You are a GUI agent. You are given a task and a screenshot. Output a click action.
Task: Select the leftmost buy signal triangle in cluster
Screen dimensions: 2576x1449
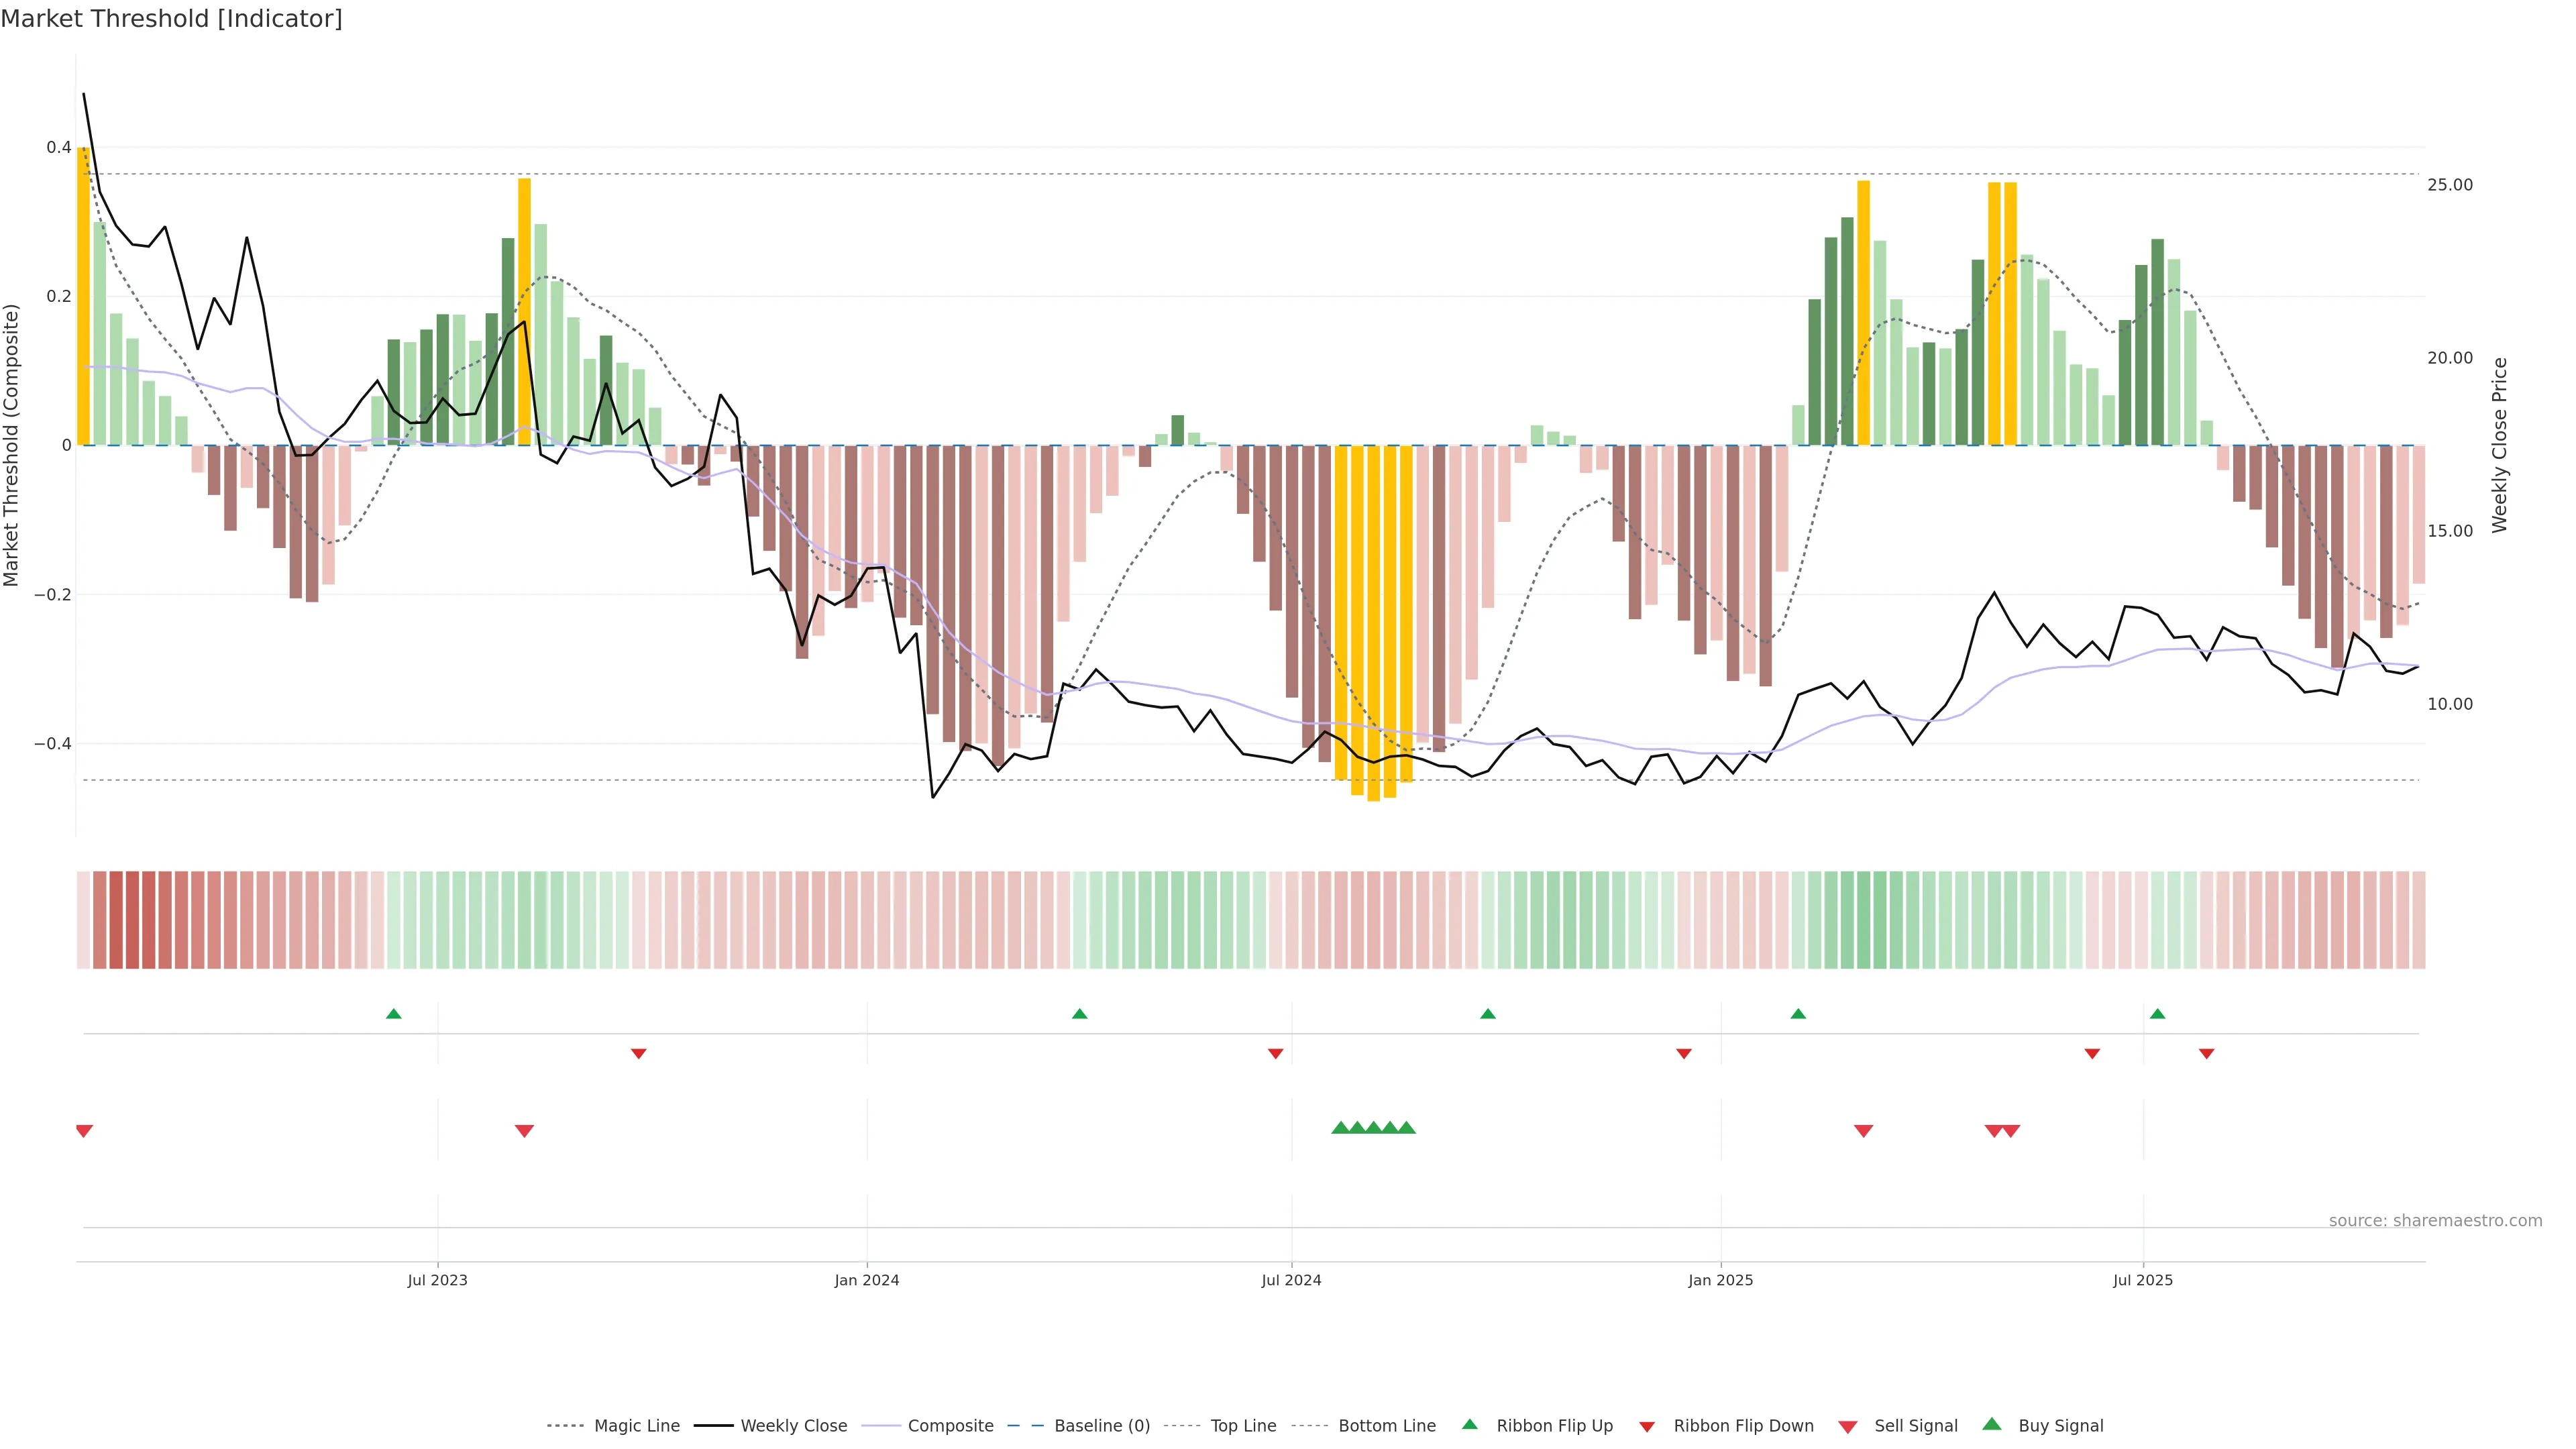tap(1340, 1128)
